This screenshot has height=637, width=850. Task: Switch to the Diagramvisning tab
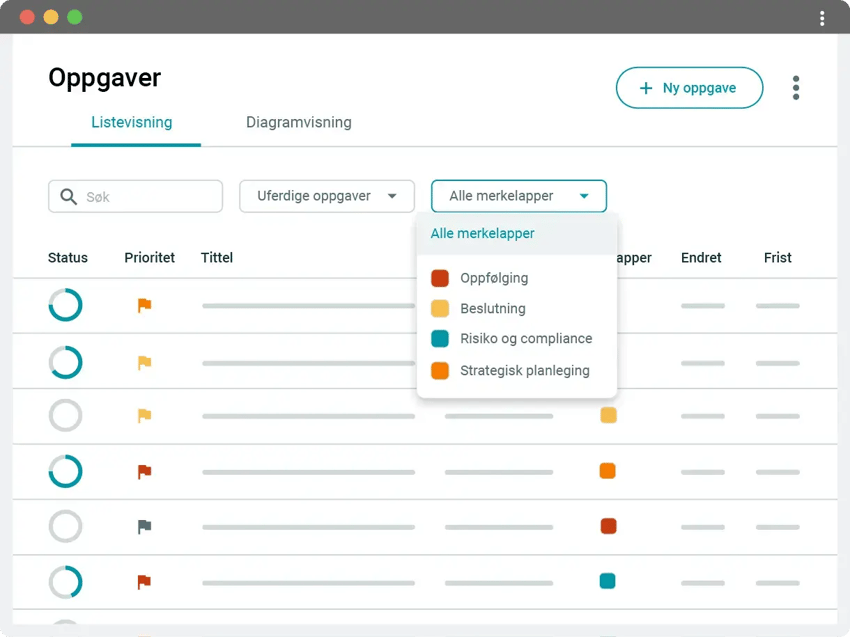(x=299, y=123)
